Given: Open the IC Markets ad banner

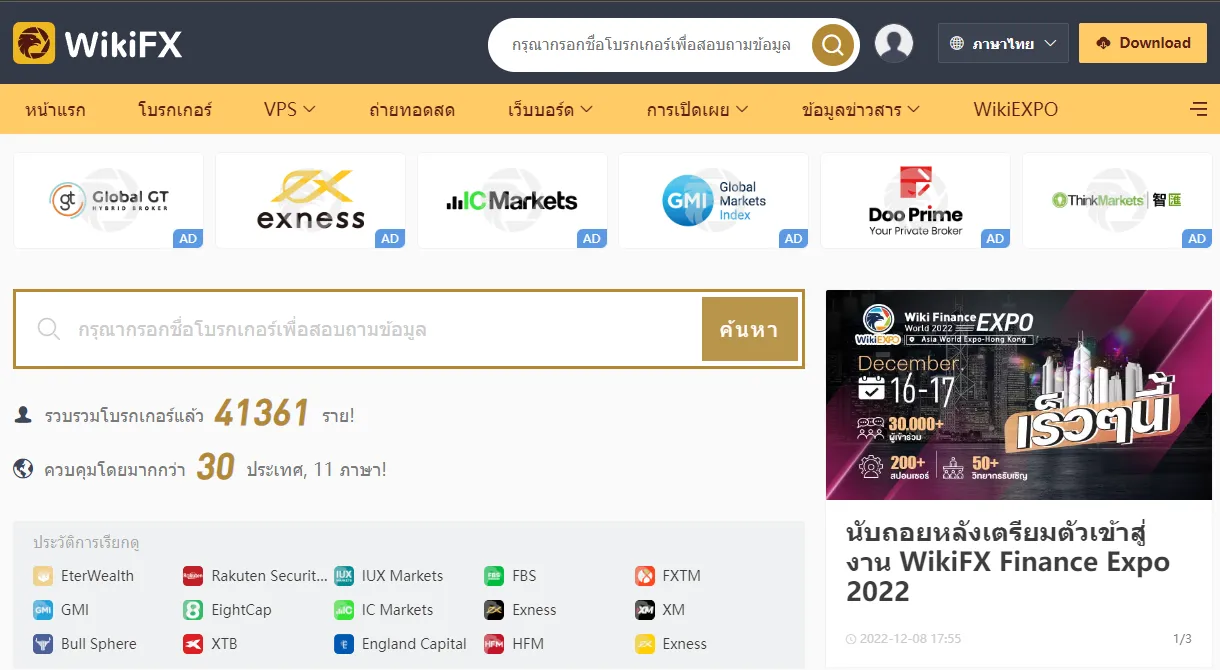Looking at the screenshot, I should click(x=512, y=200).
